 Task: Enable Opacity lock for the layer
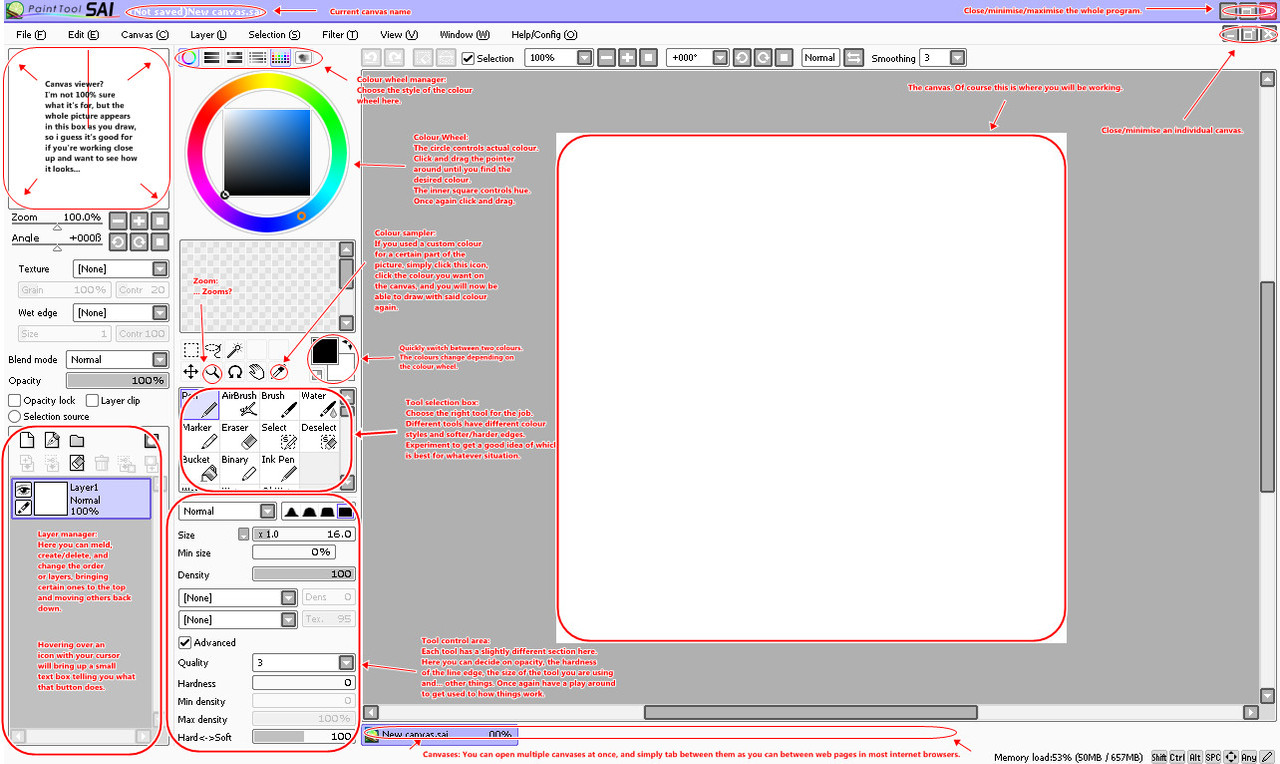[14, 400]
